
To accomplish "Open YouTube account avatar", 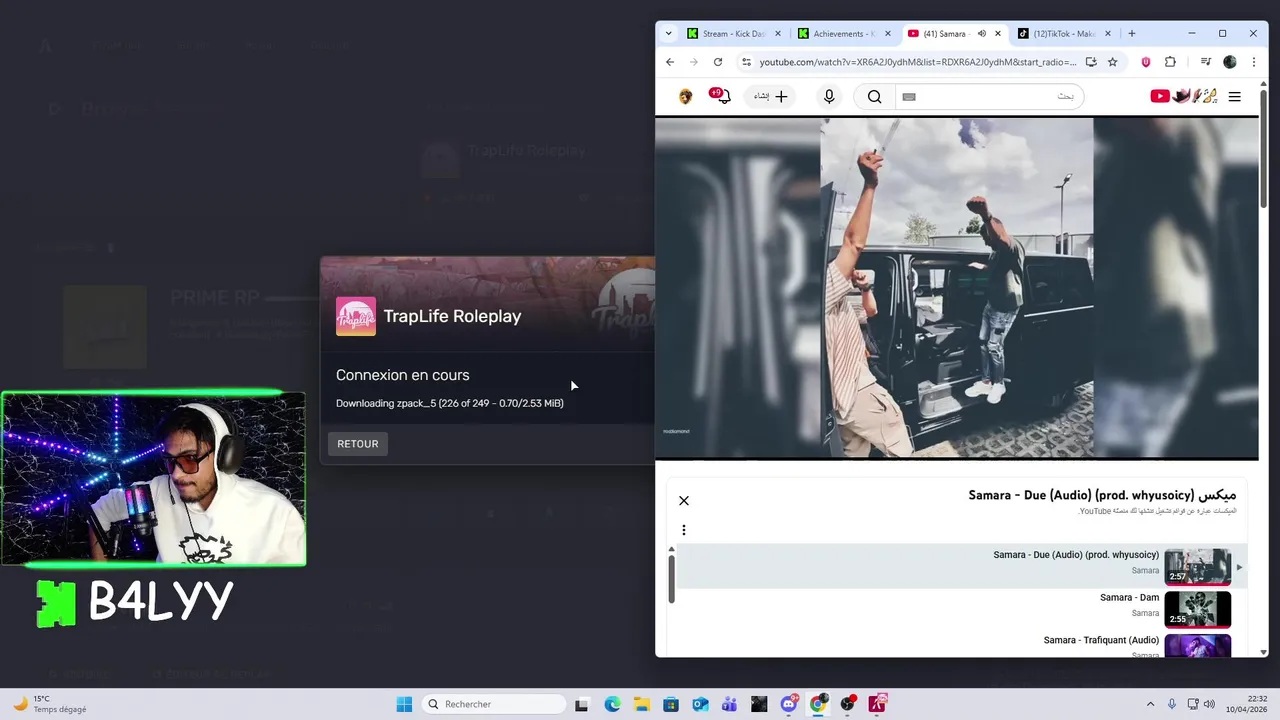I will tap(685, 96).
